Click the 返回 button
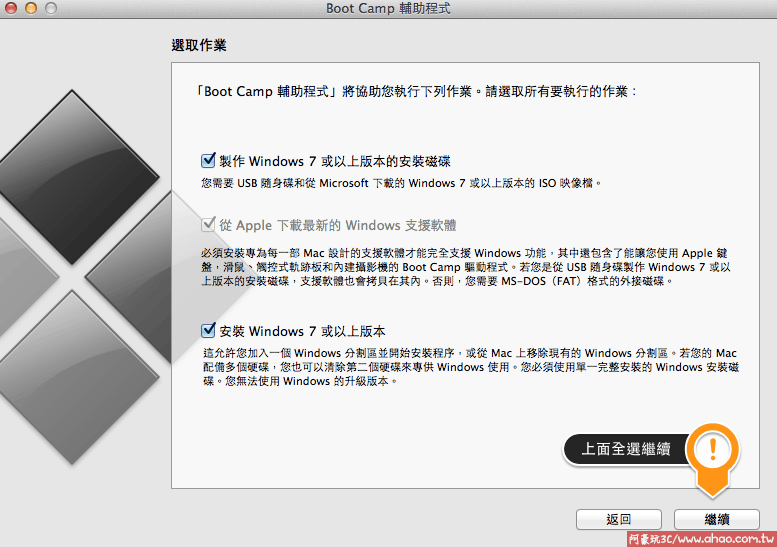 (x=618, y=519)
